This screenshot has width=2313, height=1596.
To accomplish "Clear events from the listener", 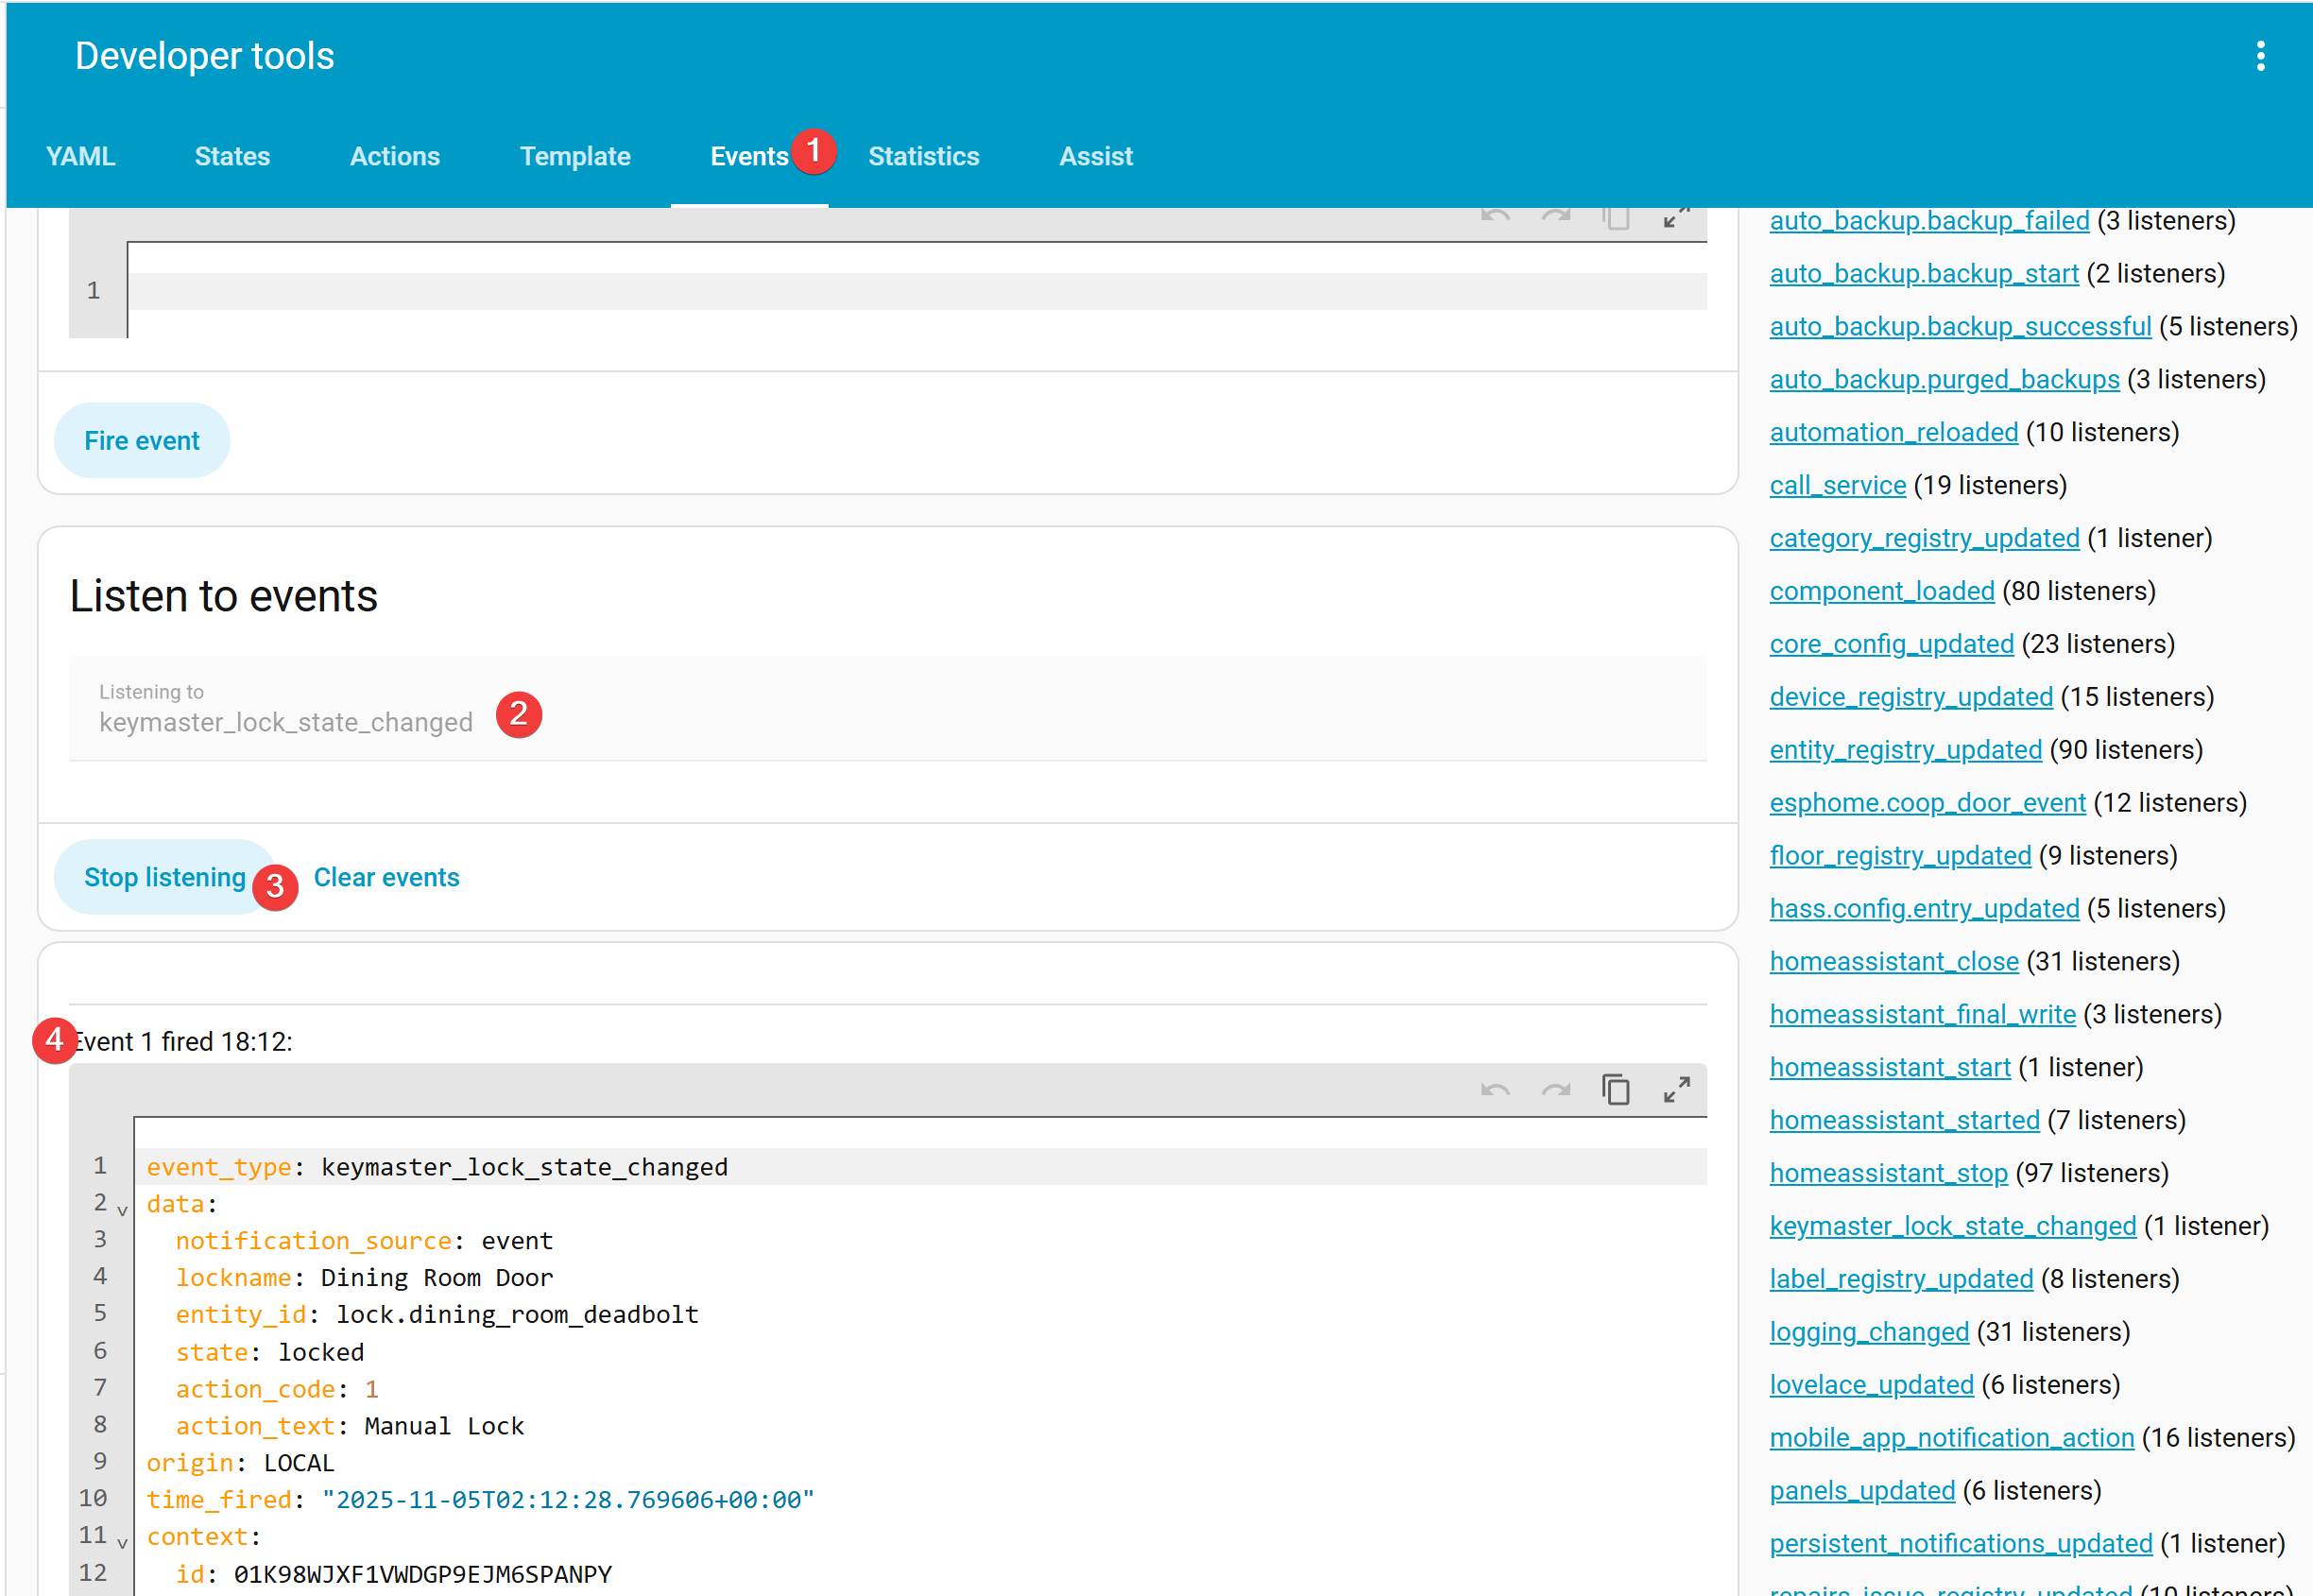I will tap(386, 877).
